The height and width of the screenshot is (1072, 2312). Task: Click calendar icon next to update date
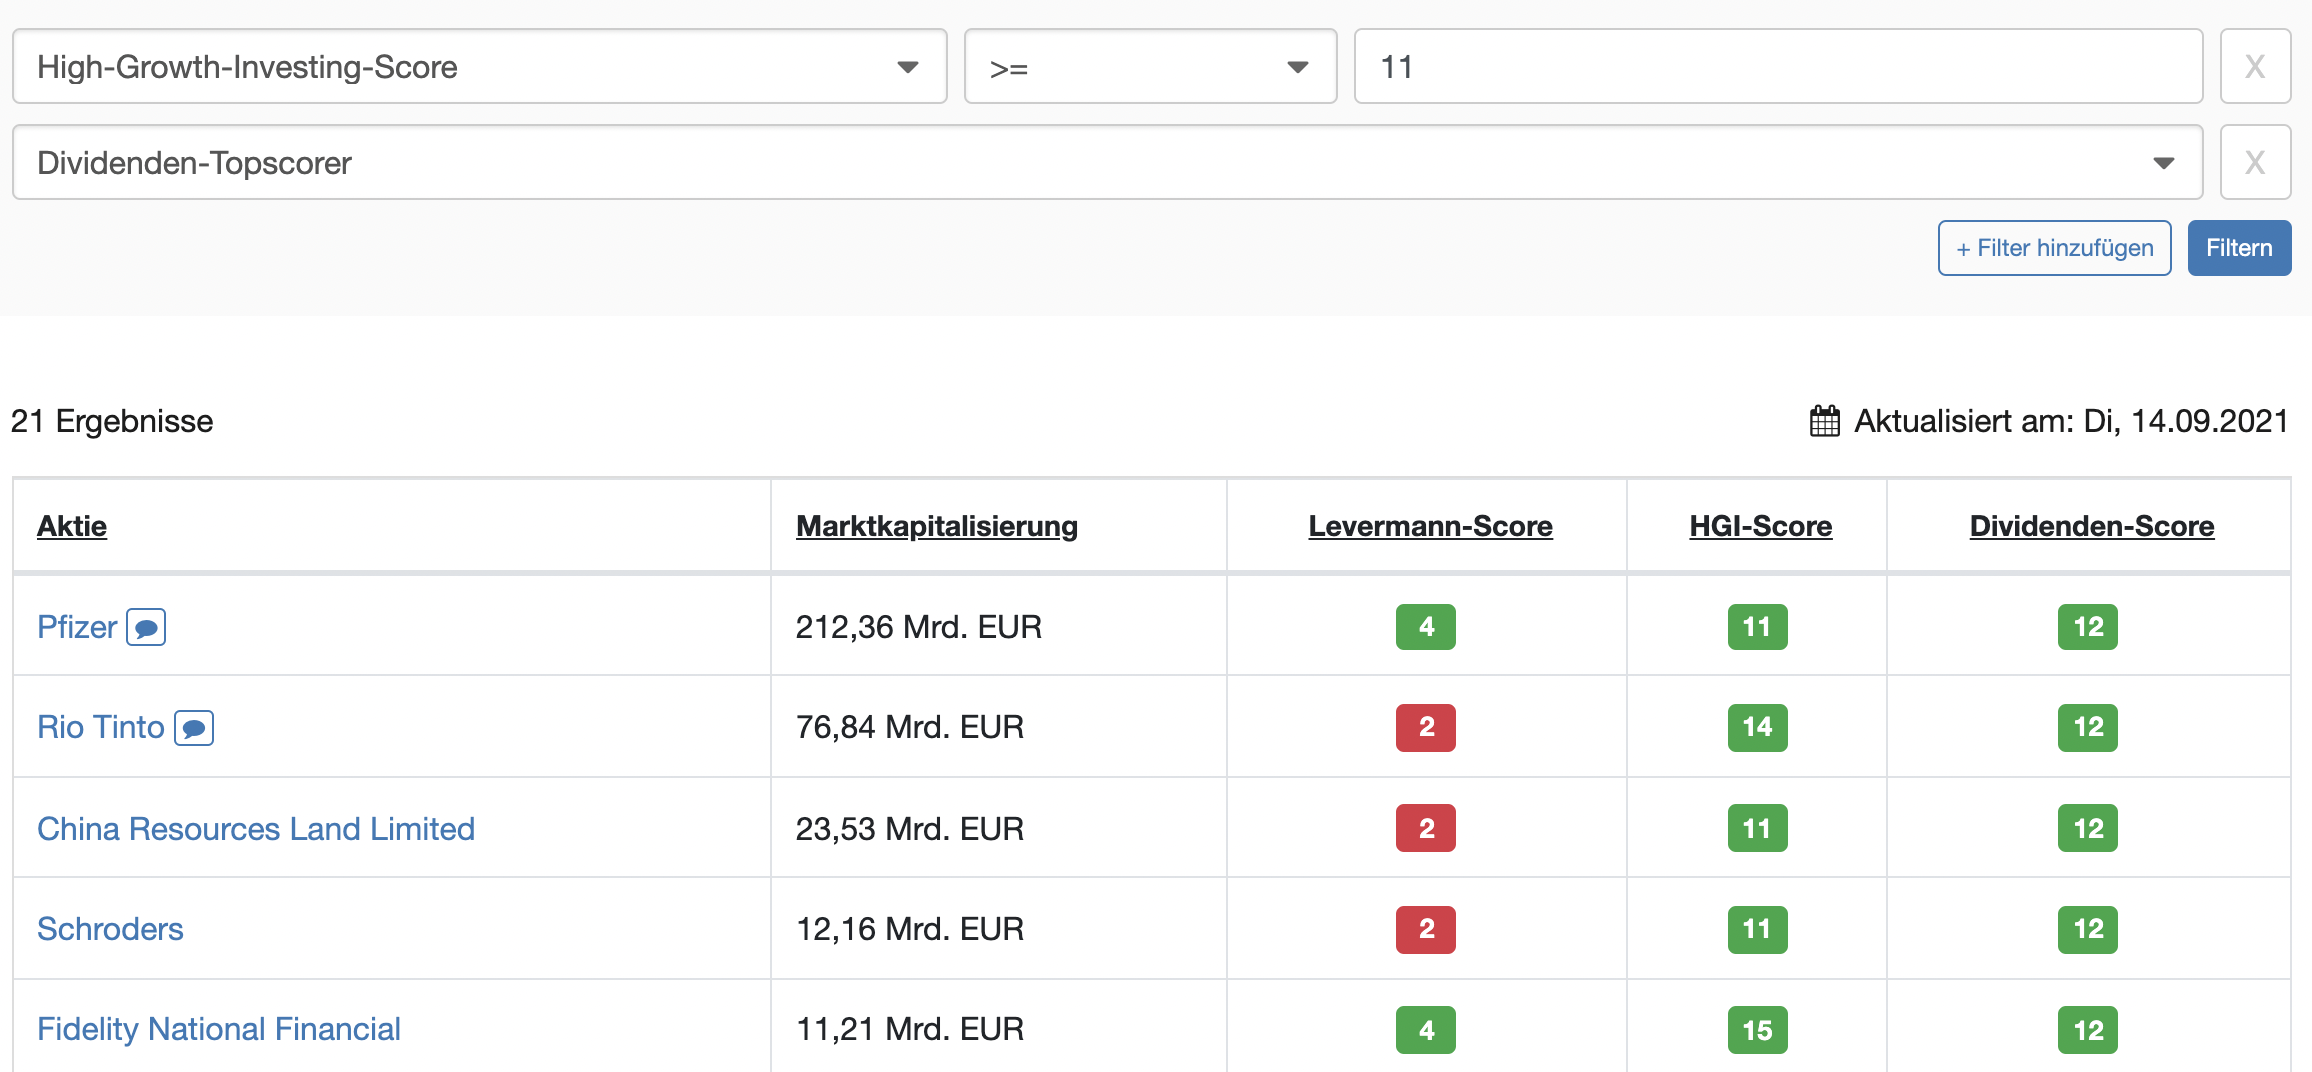click(x=1825, y=421)
